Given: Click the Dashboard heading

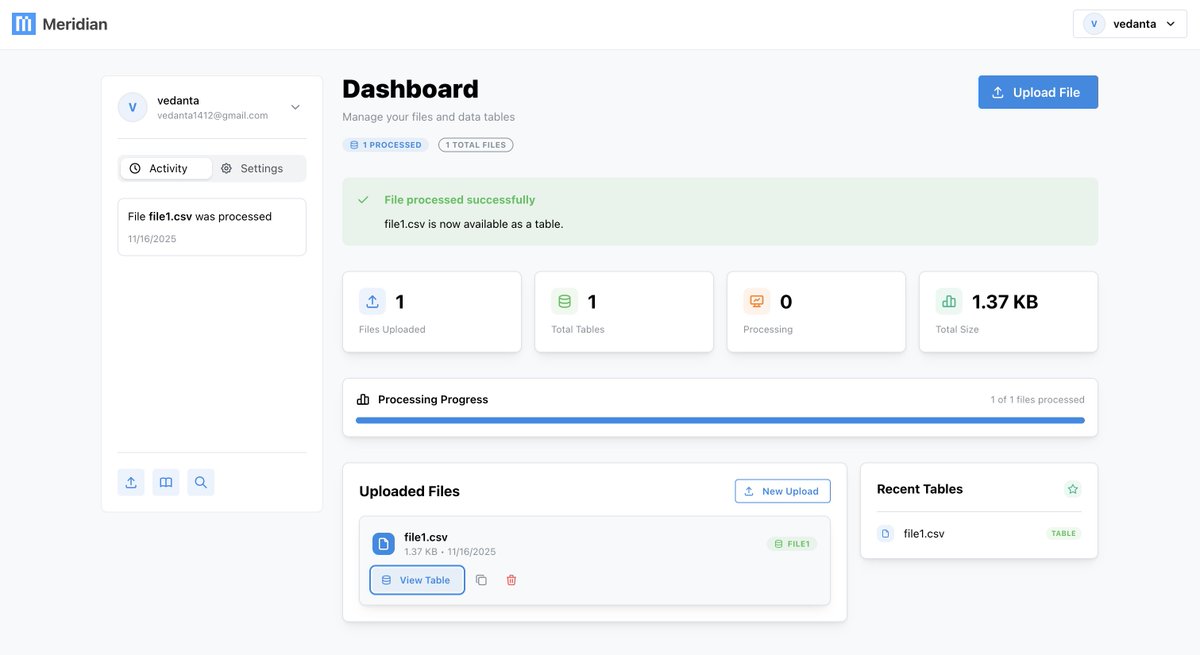Looking at the screenshot, I should (410, 89).
